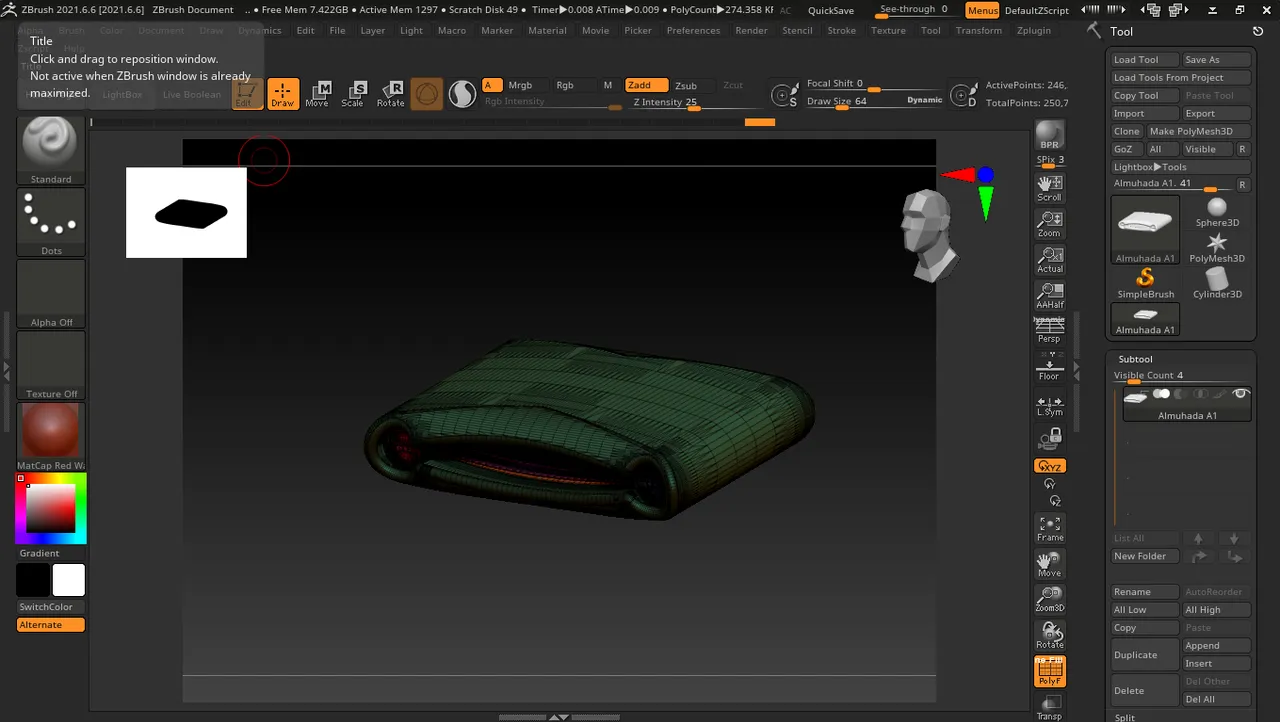1280x722 pixels.
Task: Toggle Almuhada A1 subtool eye visibility
Action: (x=1241, y=395)
